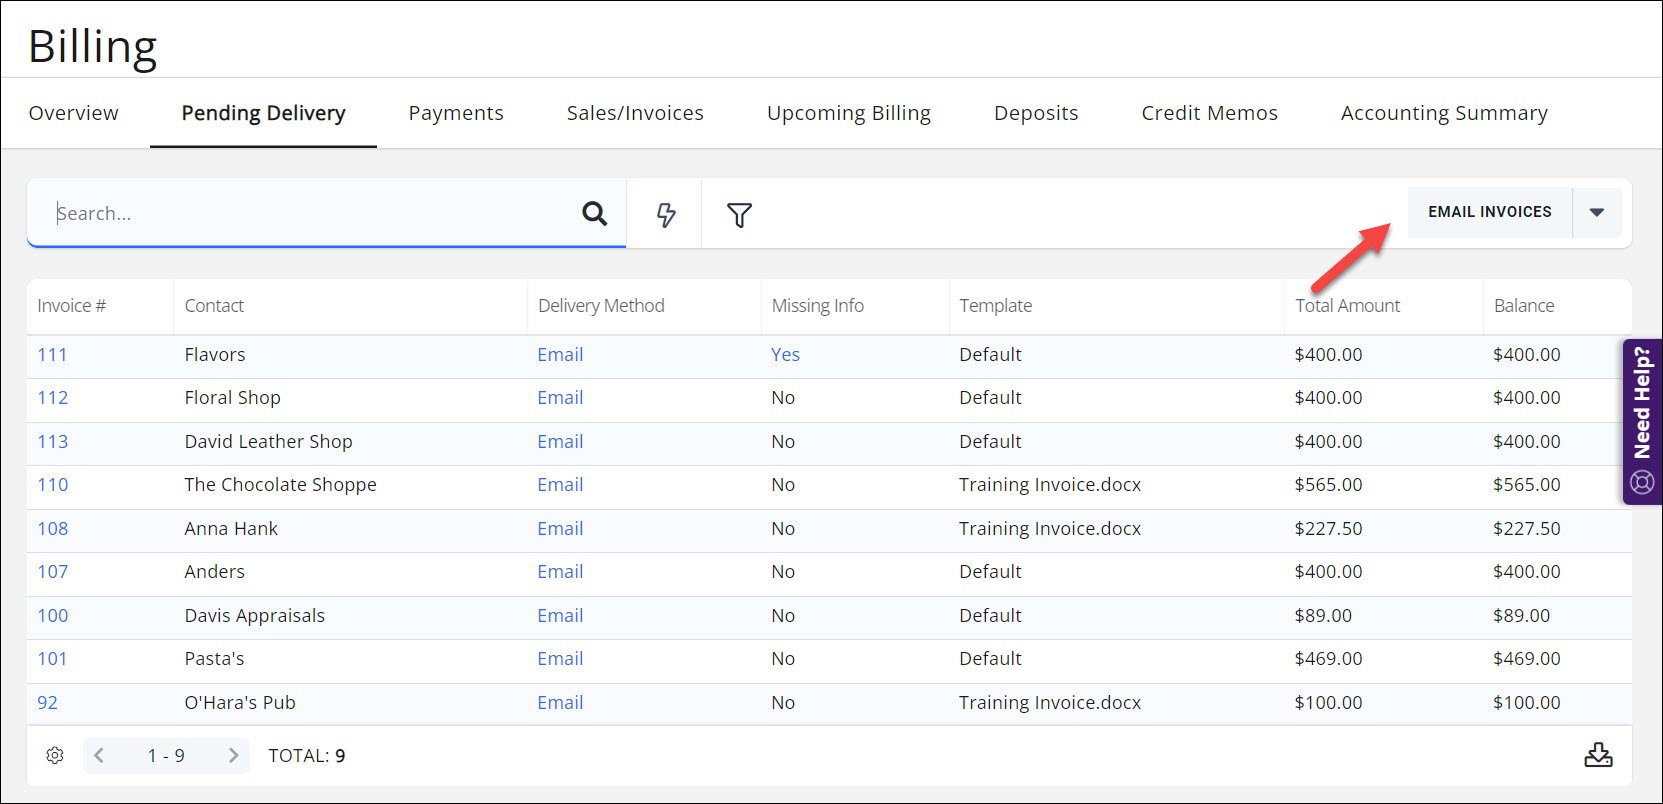Open invoice number 111

52,355
